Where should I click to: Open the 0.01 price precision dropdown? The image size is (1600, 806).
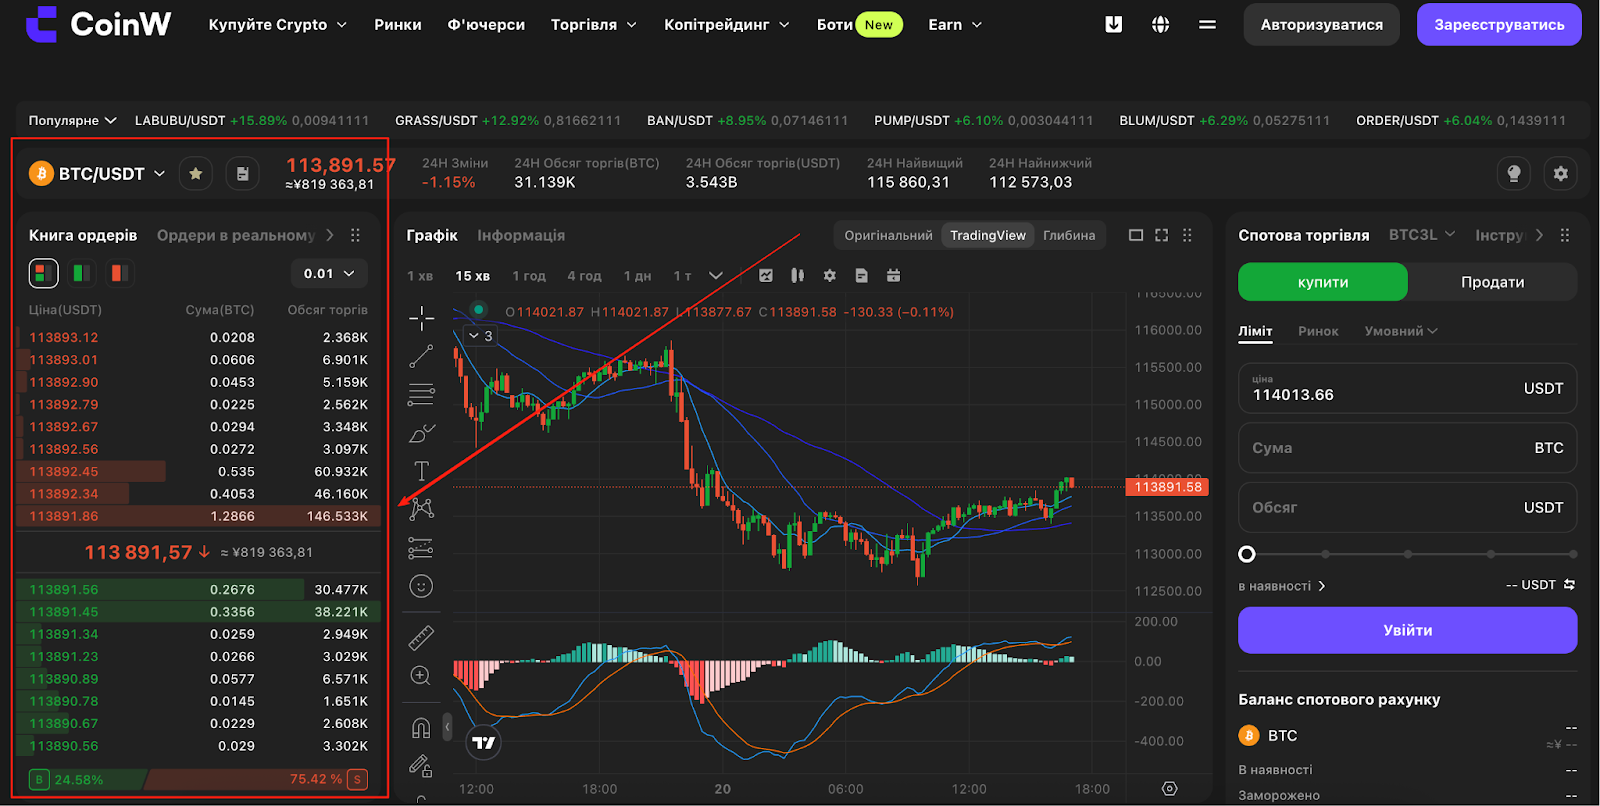point(329,273)
